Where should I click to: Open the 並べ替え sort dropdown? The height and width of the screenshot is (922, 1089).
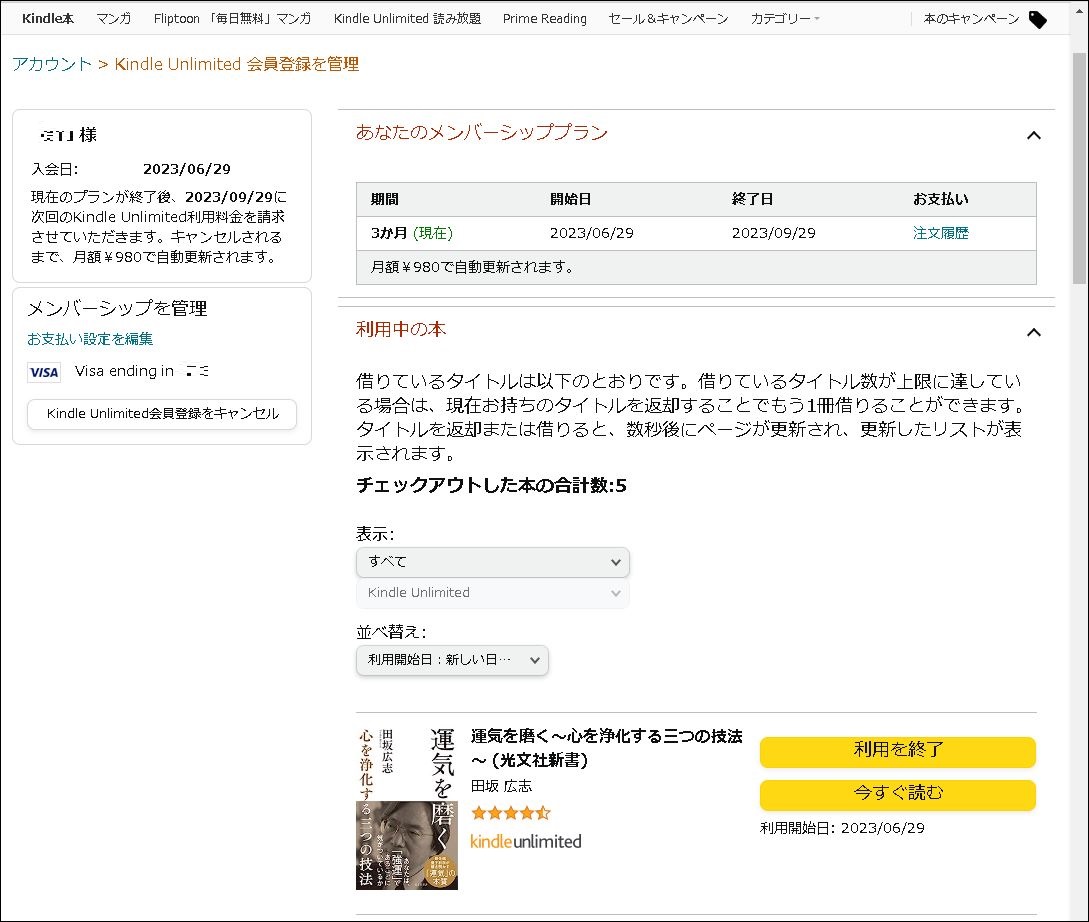[452, 660]
